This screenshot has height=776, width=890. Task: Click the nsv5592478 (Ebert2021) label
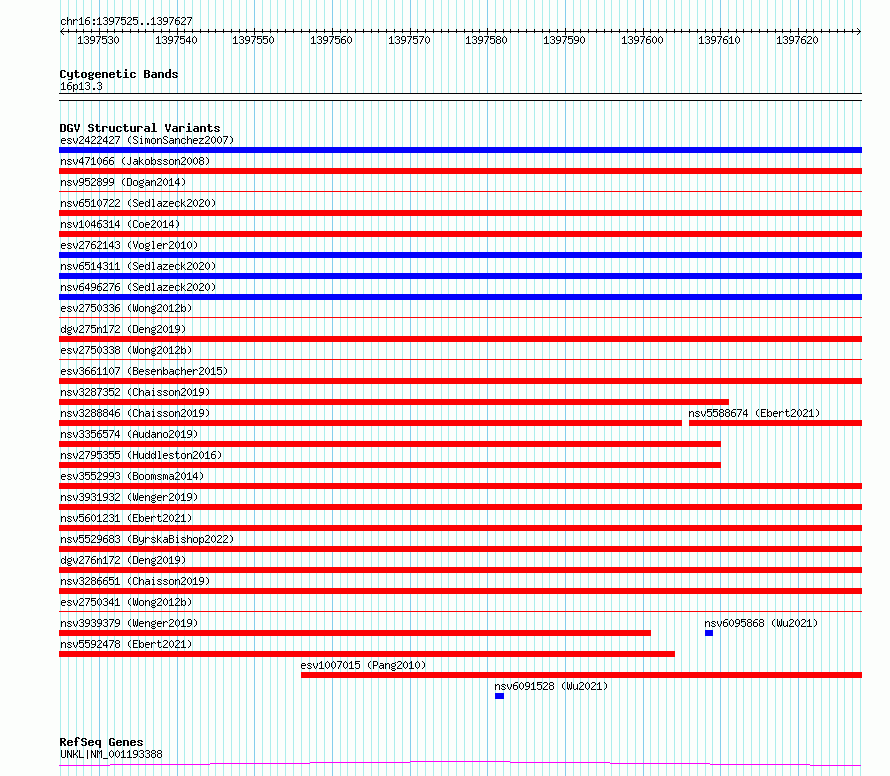[x=126, y=644]
